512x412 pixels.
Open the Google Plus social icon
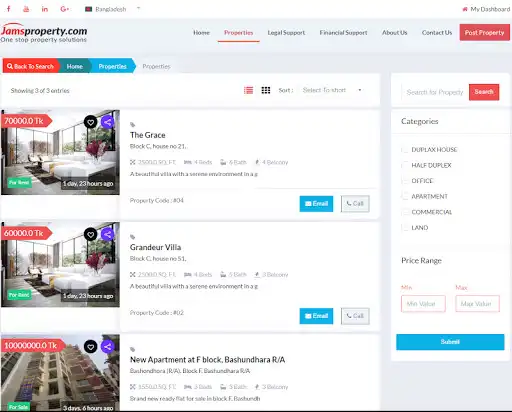(65, 9)
